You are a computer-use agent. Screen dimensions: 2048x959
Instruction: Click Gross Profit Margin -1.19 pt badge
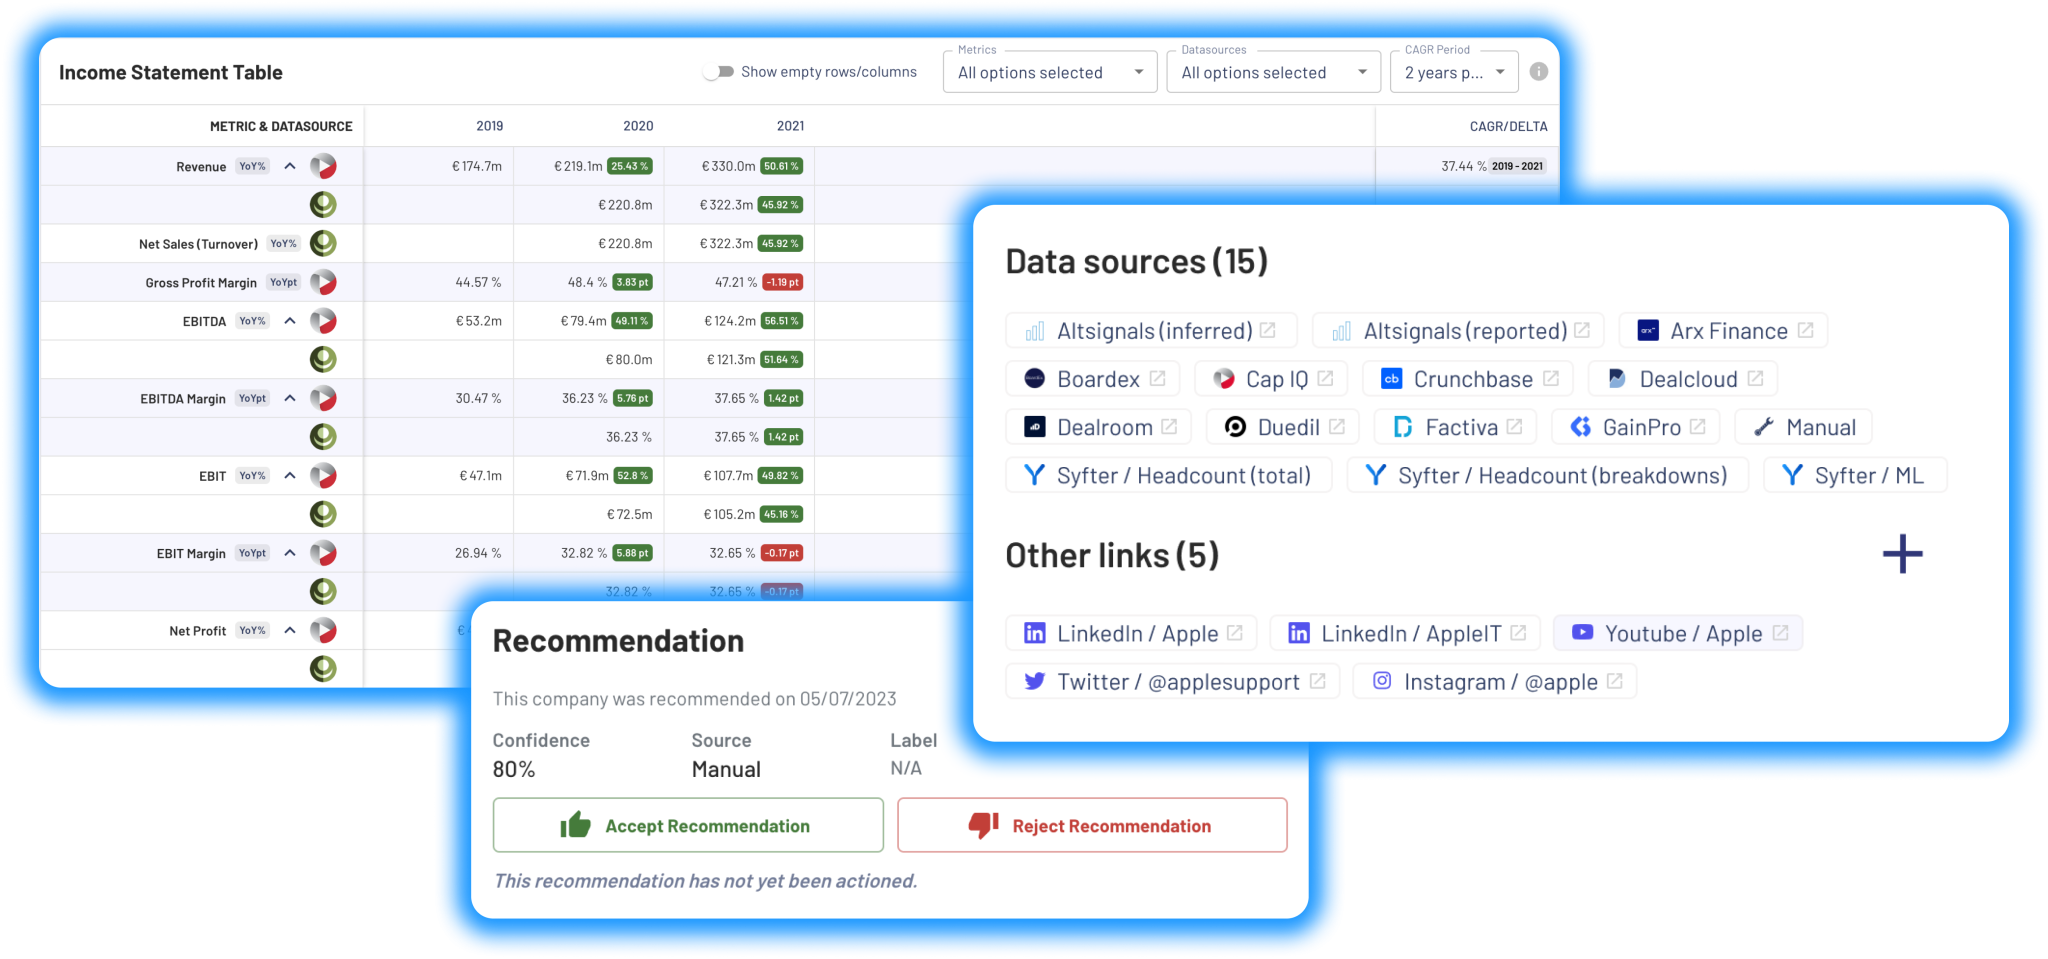point(783,282)
